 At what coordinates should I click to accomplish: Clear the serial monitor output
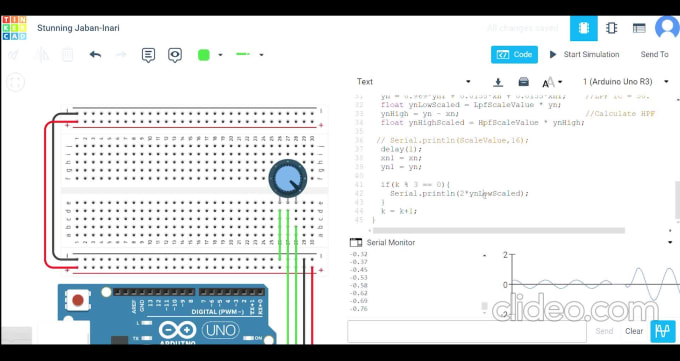pos(634,331)
